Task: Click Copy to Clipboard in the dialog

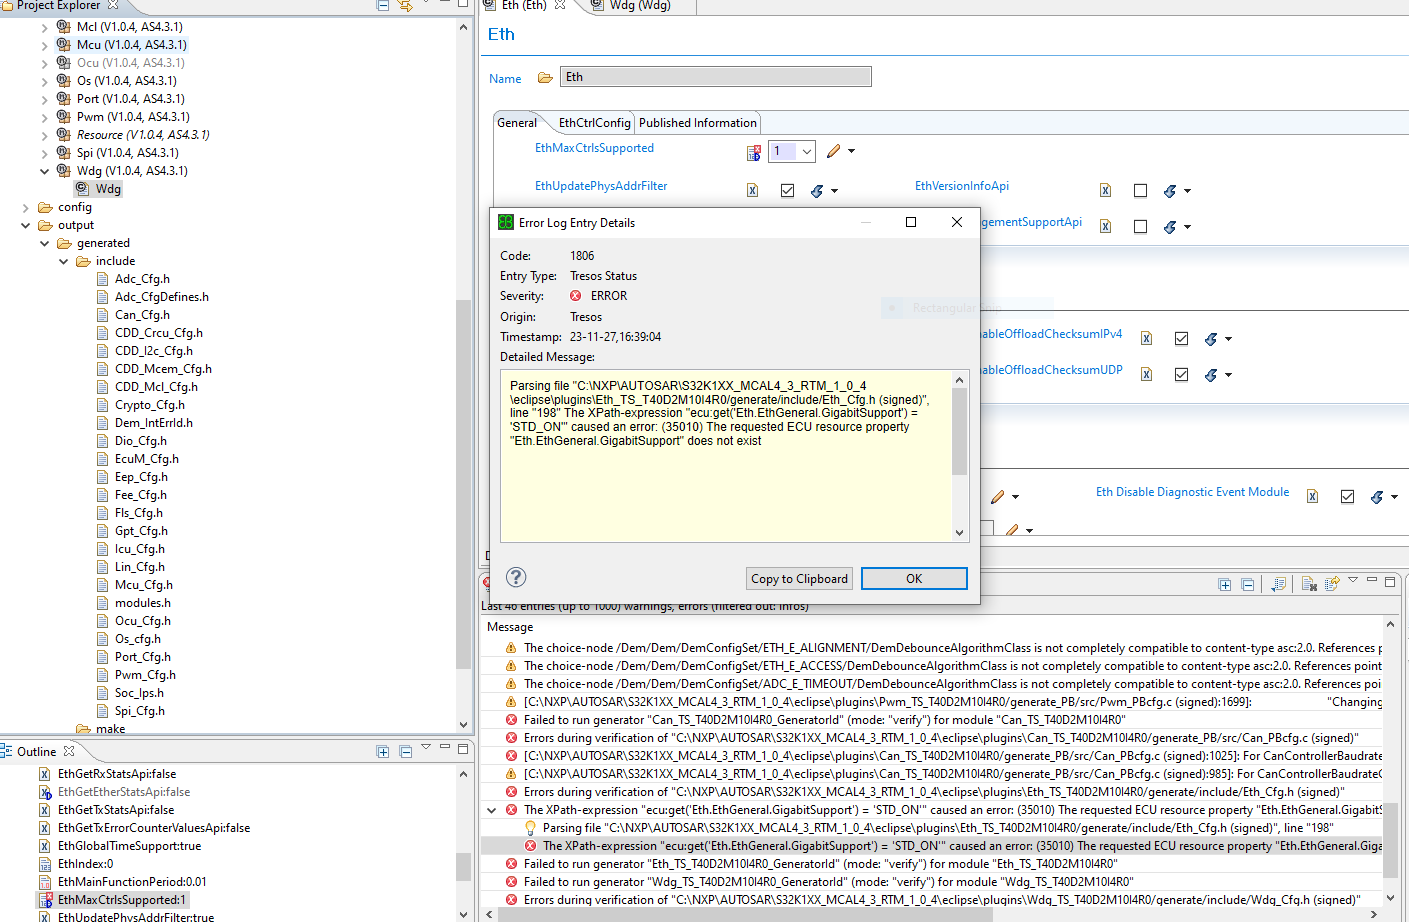Action: (x=799, y=578)
